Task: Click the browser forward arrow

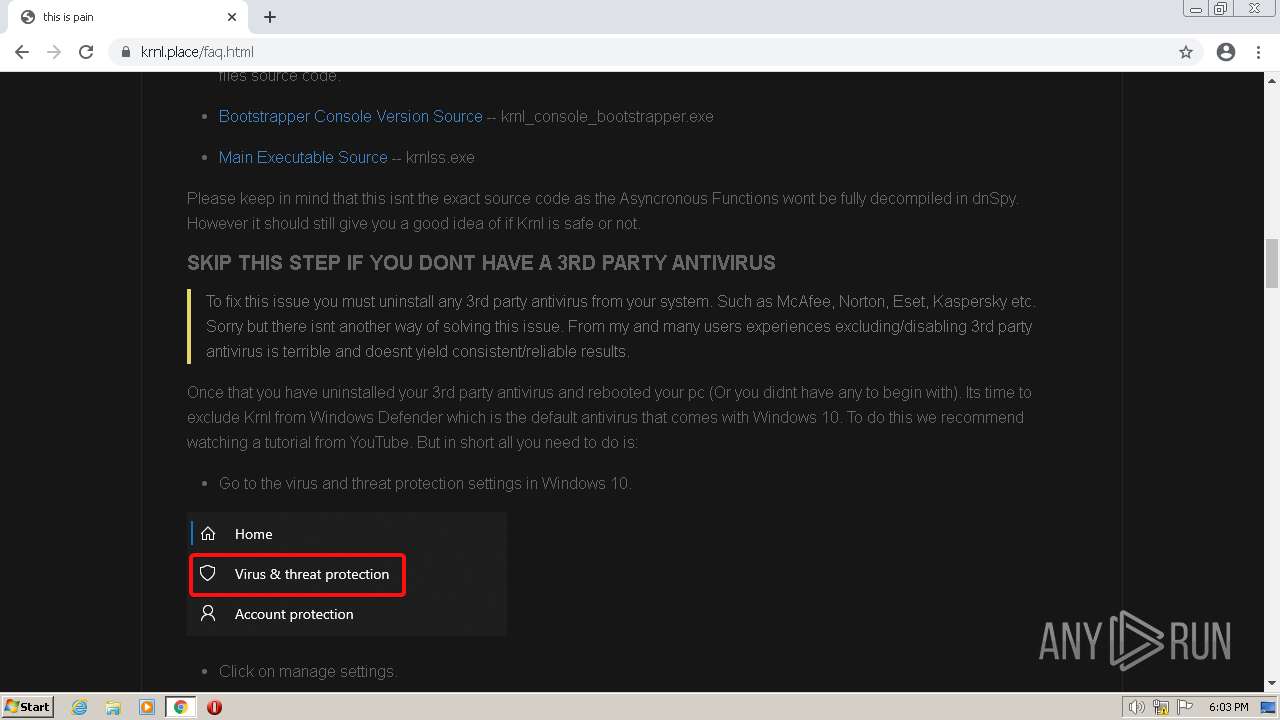Action: tap(54, 52)
